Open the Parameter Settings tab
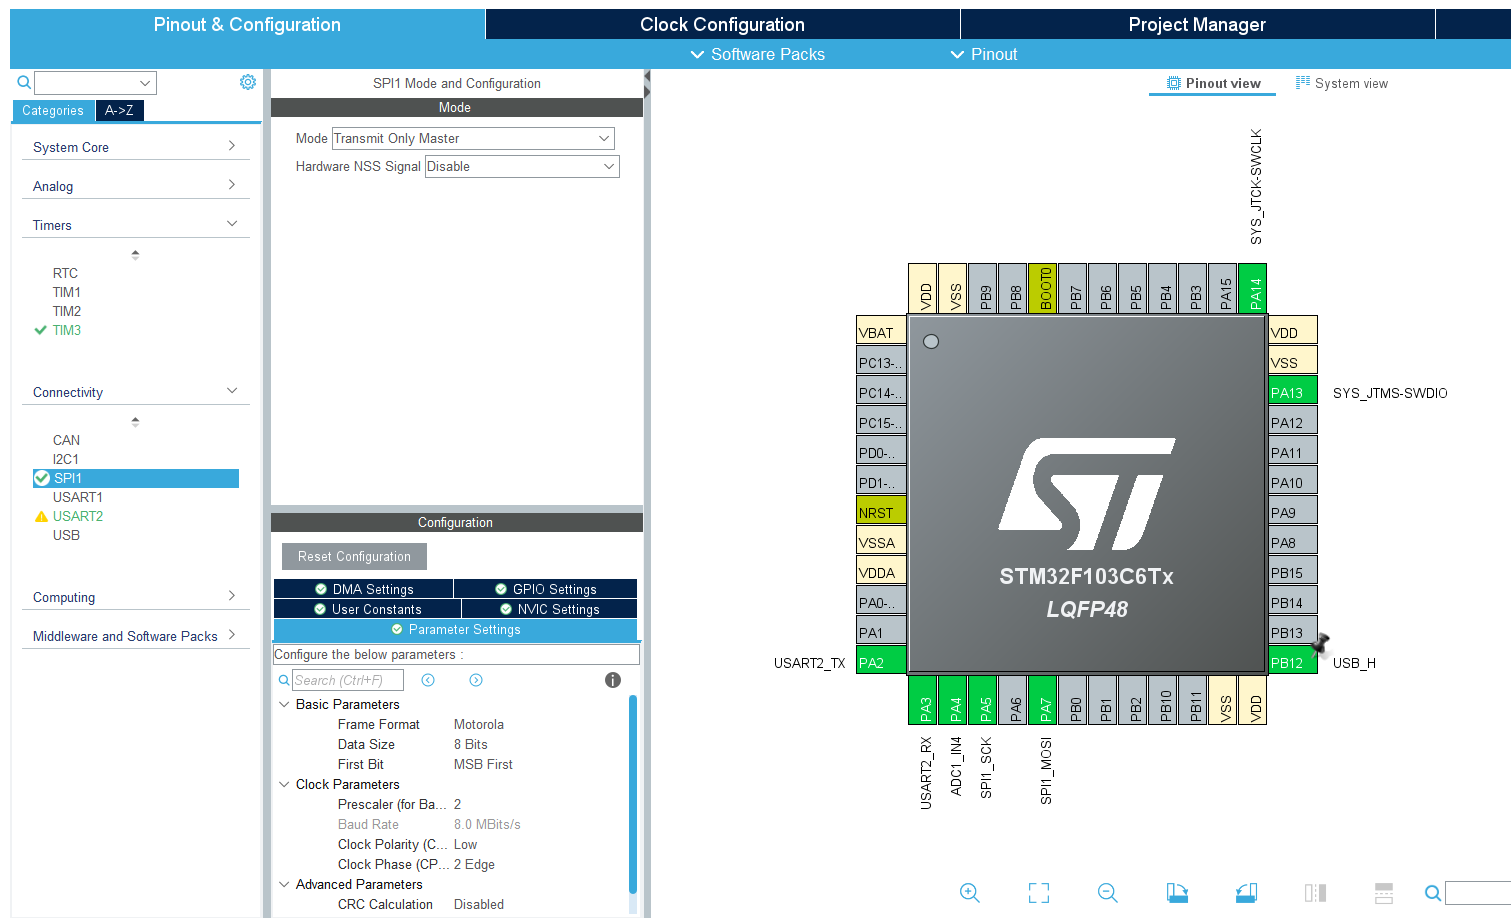The height and width of the screenshot is (918, 1511). (x=455, y=629)
